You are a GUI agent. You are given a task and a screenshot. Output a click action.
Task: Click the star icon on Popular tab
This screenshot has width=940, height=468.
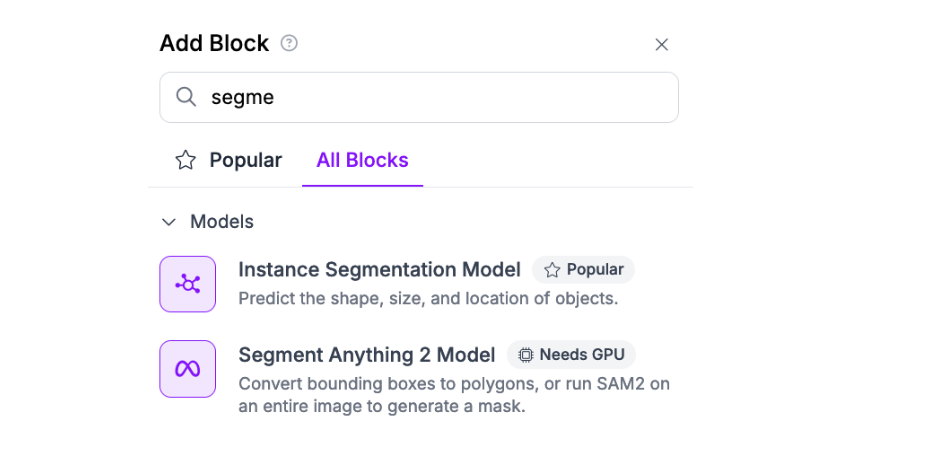[x=186, y=160]
